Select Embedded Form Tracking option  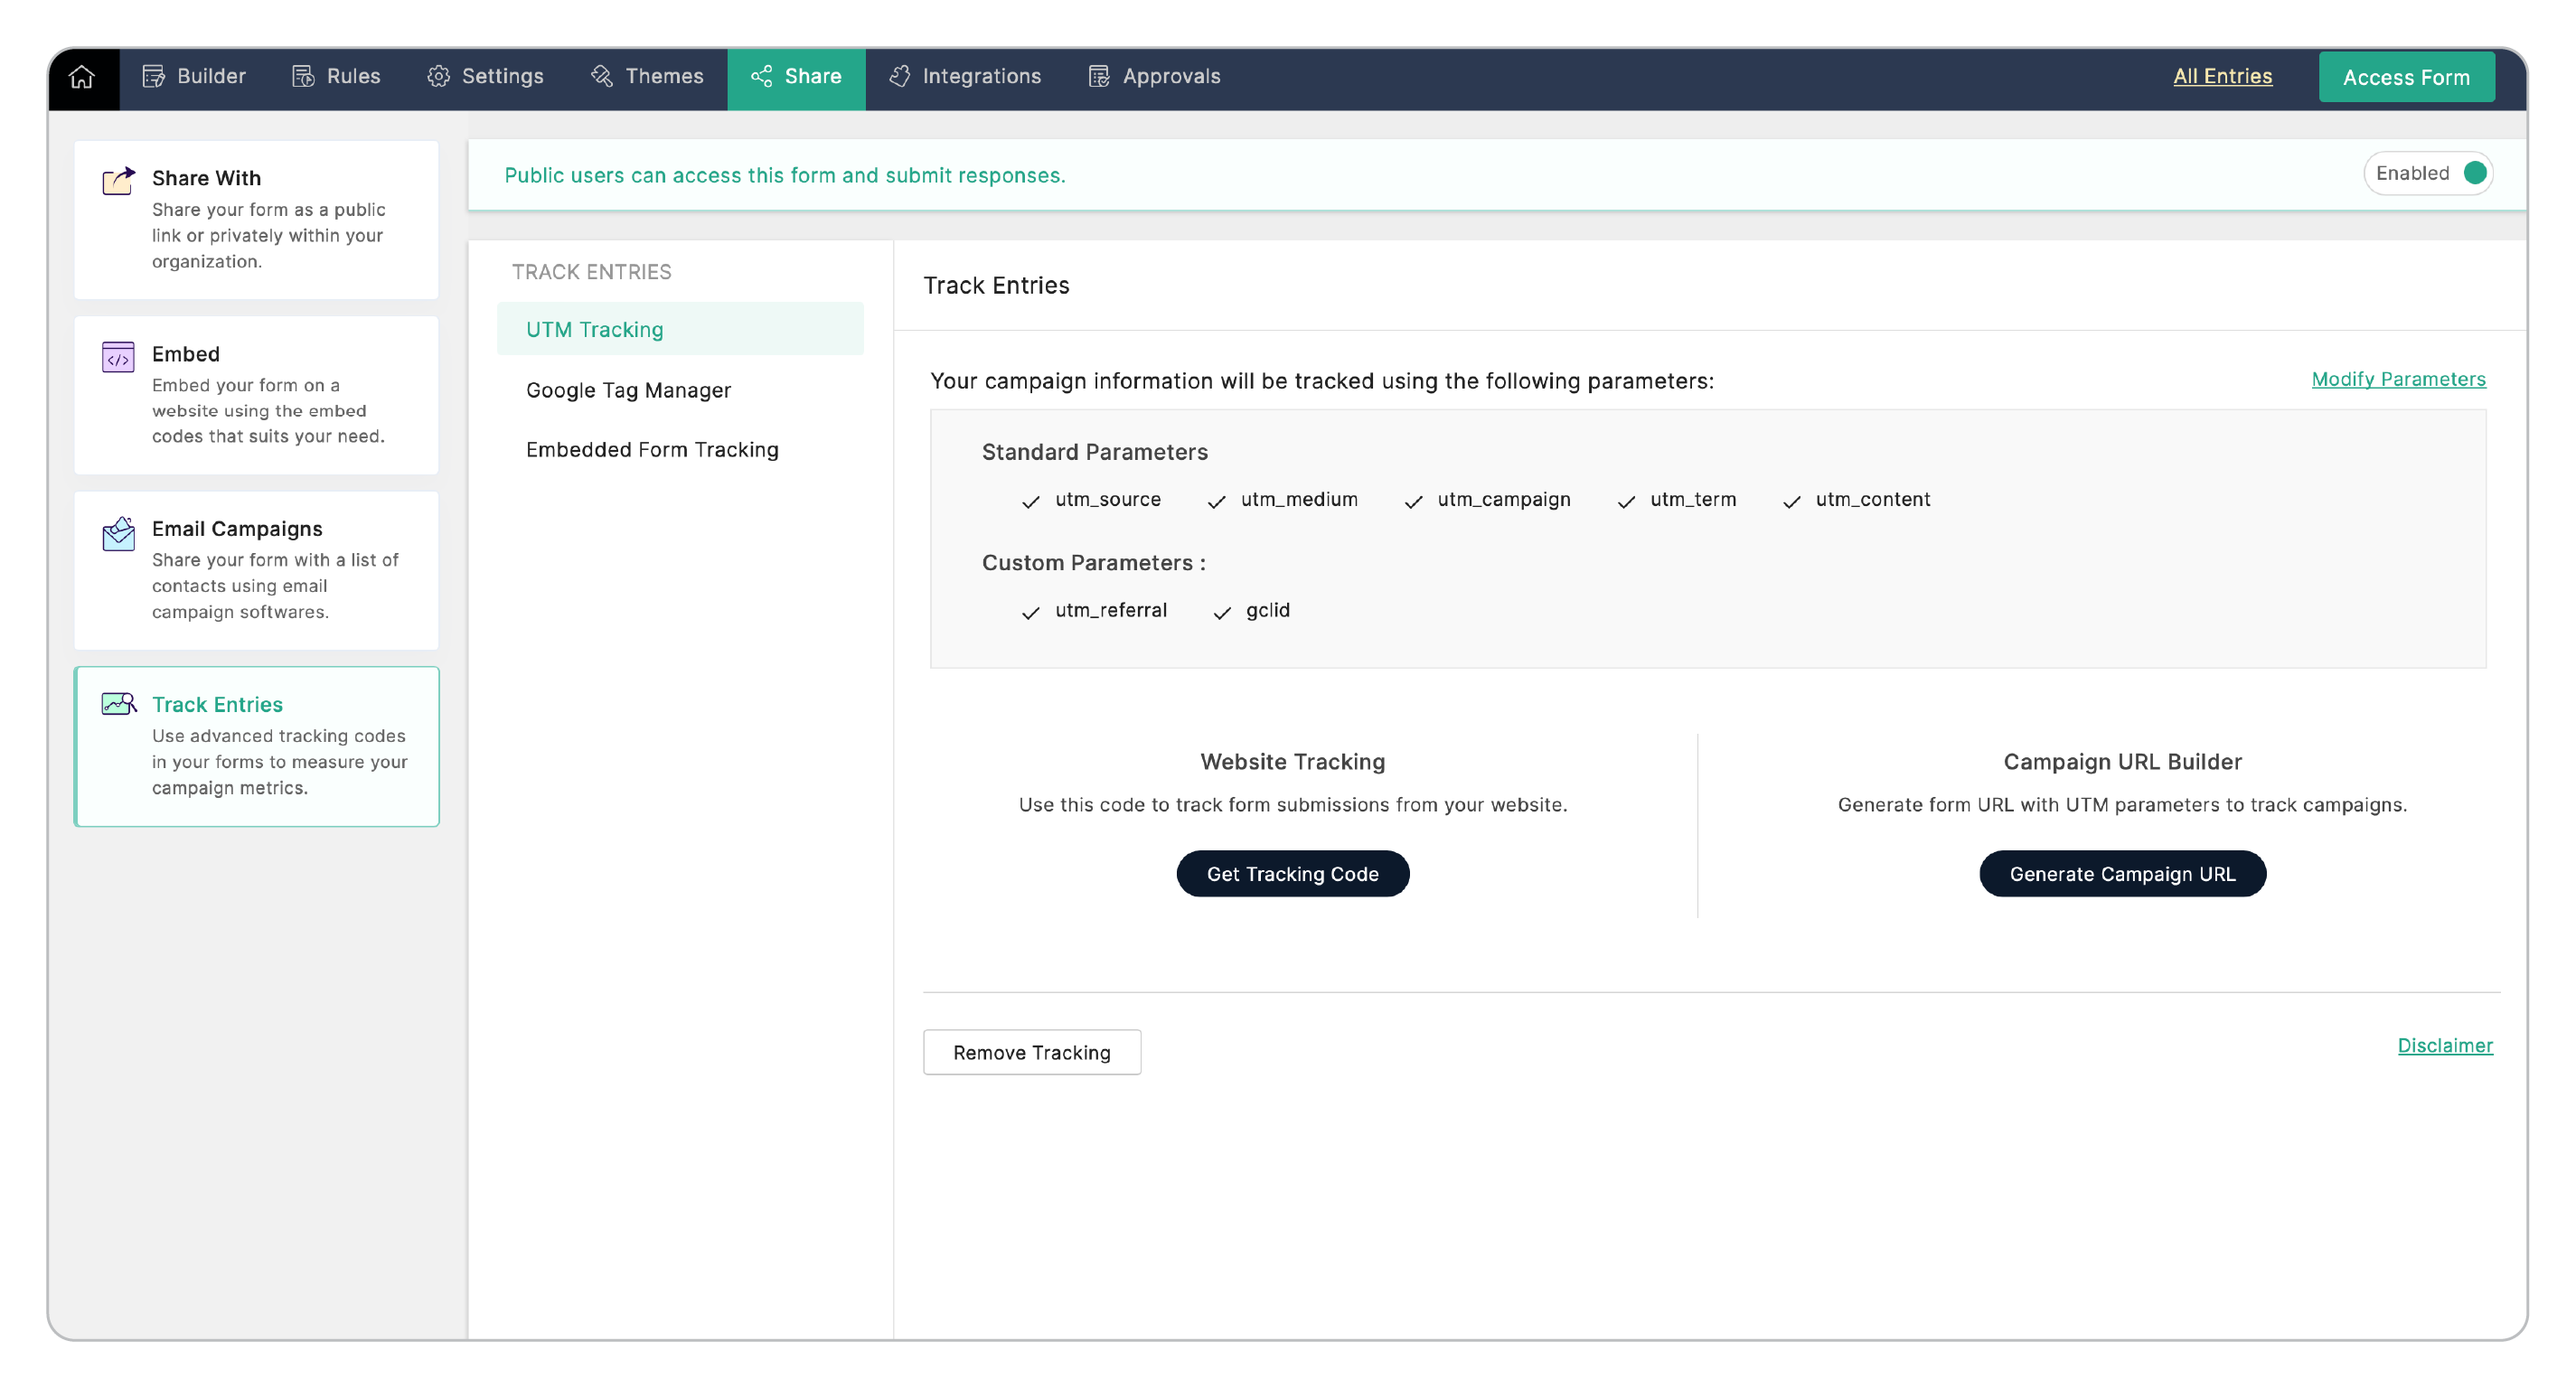point(652,450)
